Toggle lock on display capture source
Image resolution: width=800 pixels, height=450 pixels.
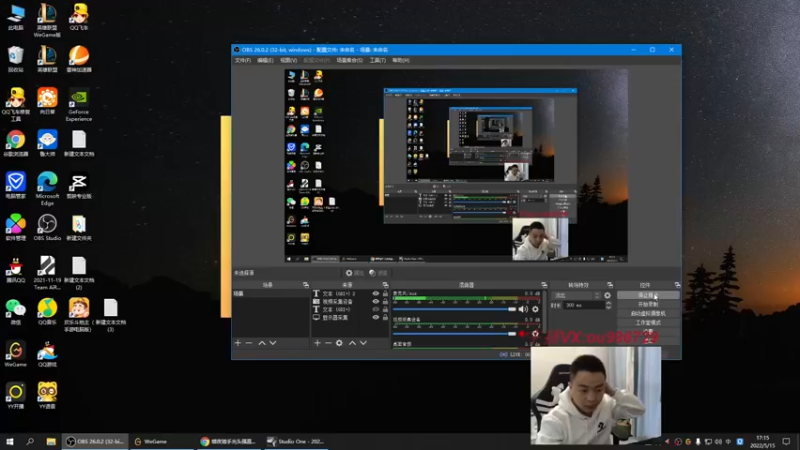[x=385, y=317]
